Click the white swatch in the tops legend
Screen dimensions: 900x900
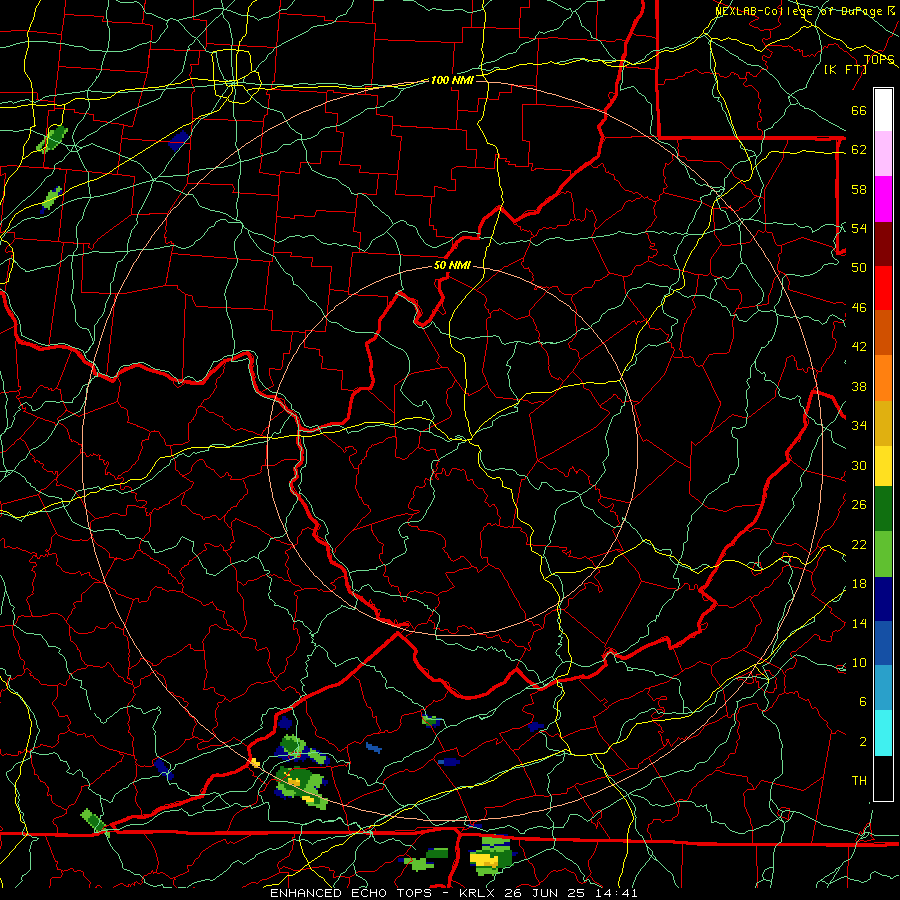(883, 110)
